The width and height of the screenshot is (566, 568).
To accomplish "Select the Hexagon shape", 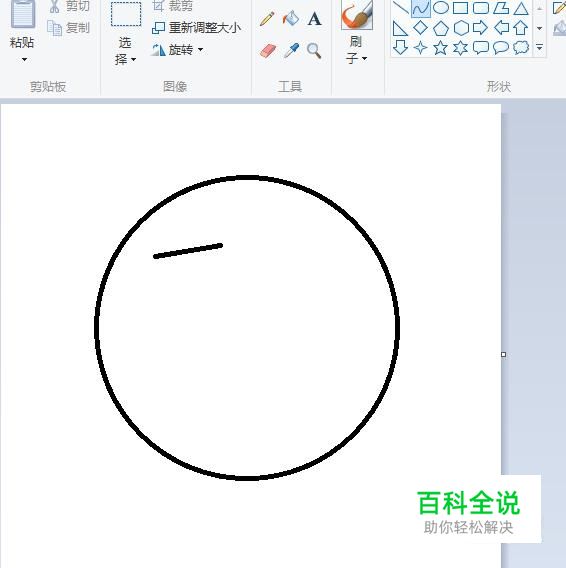I will [x=461, y=28].
